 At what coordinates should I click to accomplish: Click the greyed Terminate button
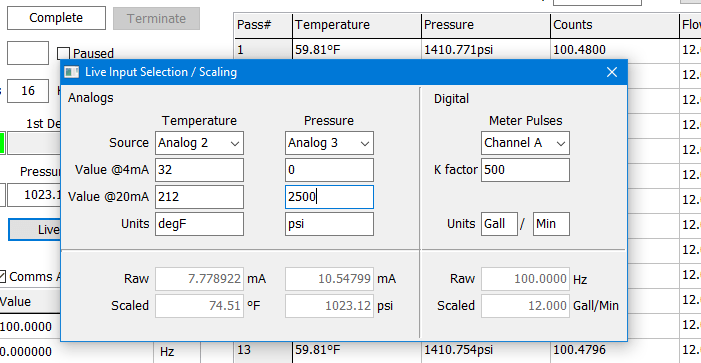tap(156, 18)
